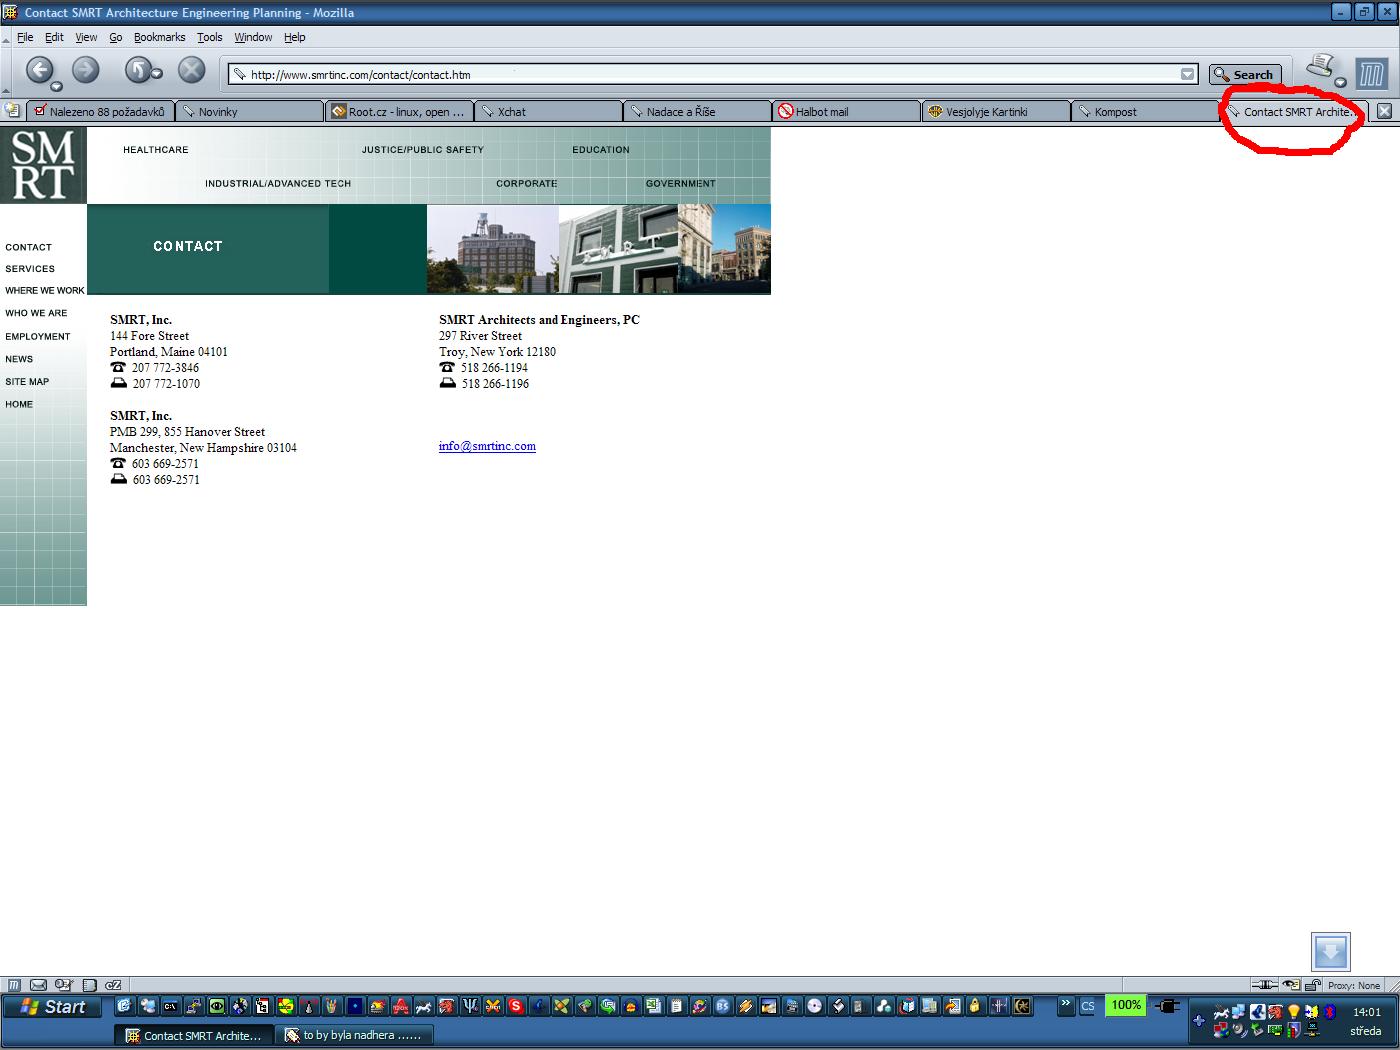Click Home in the left sidebar
This screenshot has width=1400, height=1050.
19,405
